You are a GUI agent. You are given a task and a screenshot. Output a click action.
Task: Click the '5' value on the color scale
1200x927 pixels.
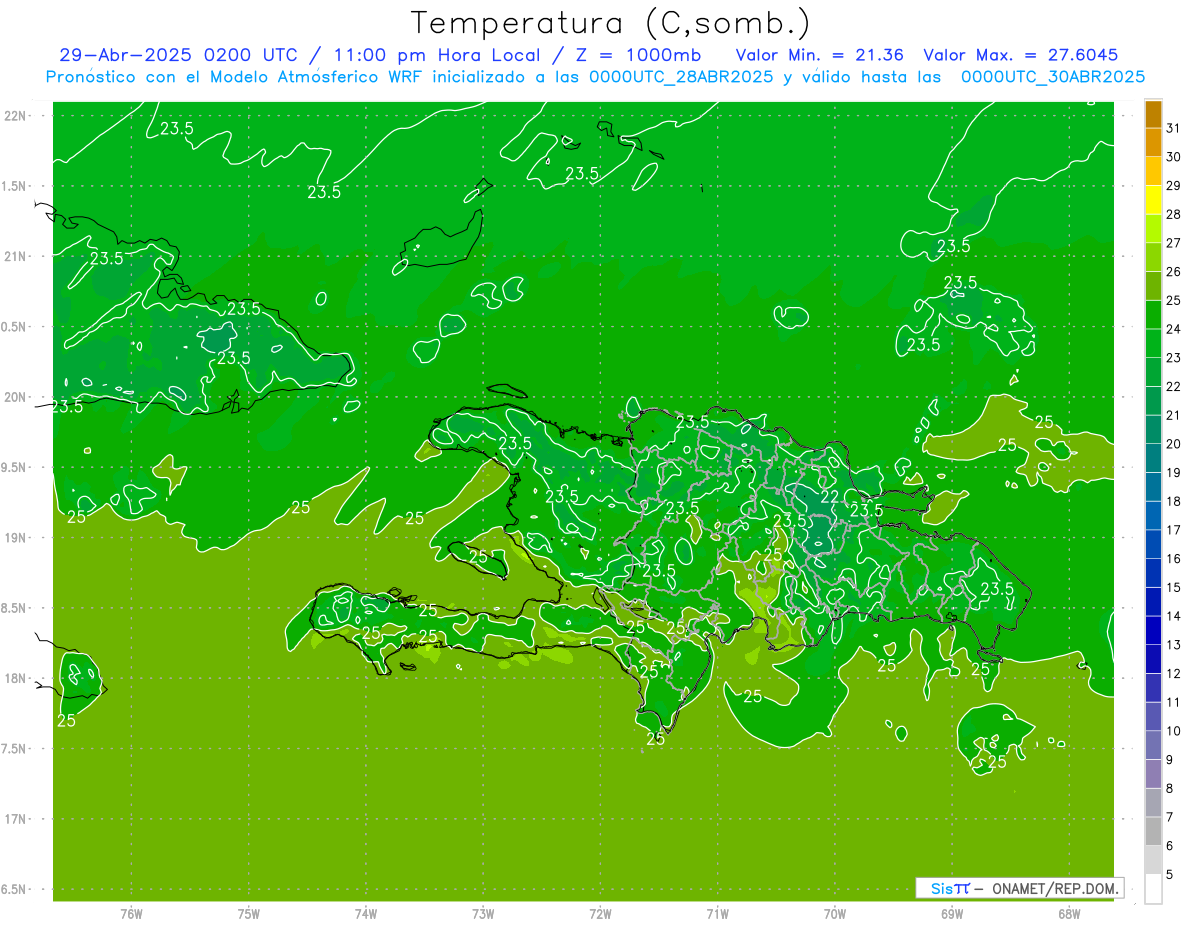[1170, 875]
